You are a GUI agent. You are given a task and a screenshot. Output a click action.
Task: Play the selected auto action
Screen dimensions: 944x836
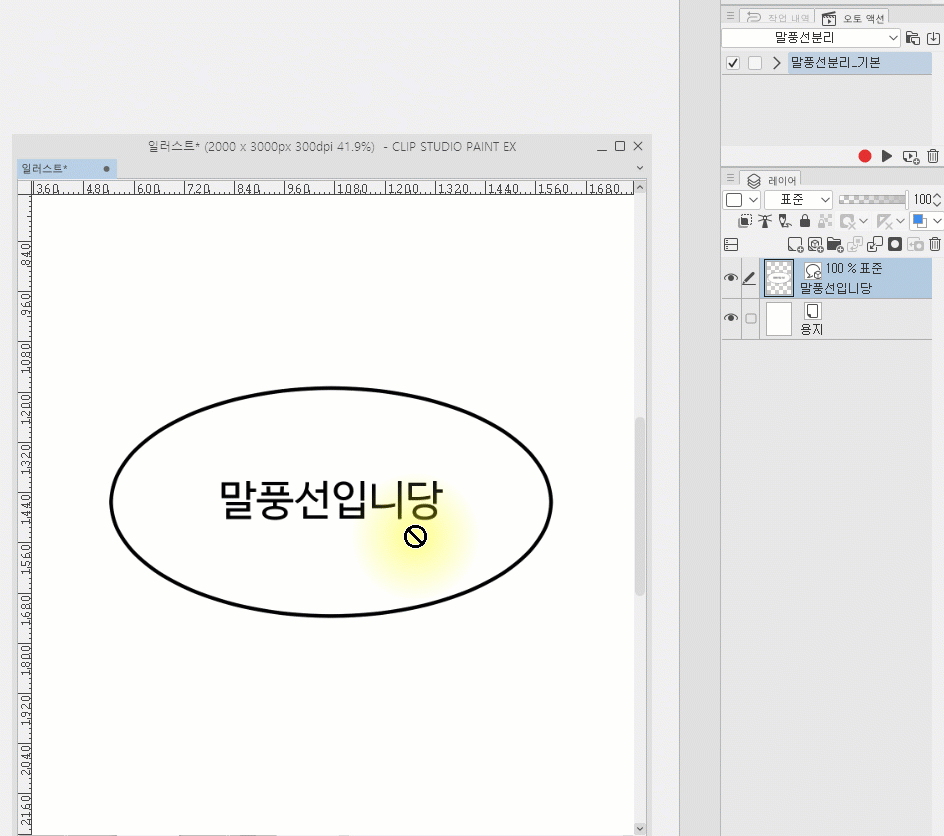887,156
